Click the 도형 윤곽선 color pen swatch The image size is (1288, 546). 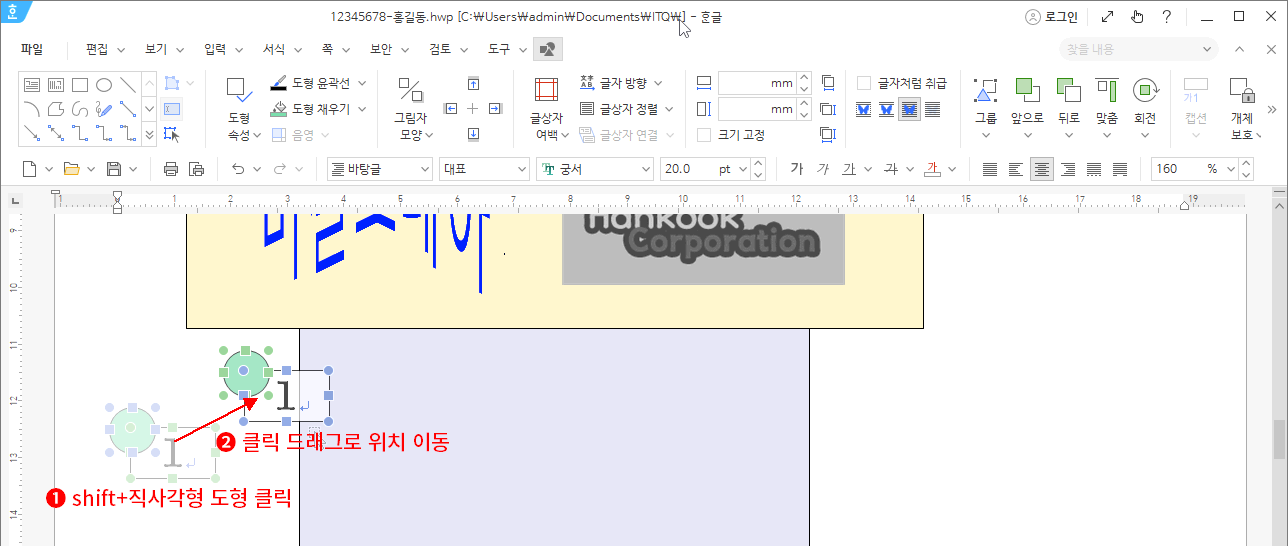[280, 83]
